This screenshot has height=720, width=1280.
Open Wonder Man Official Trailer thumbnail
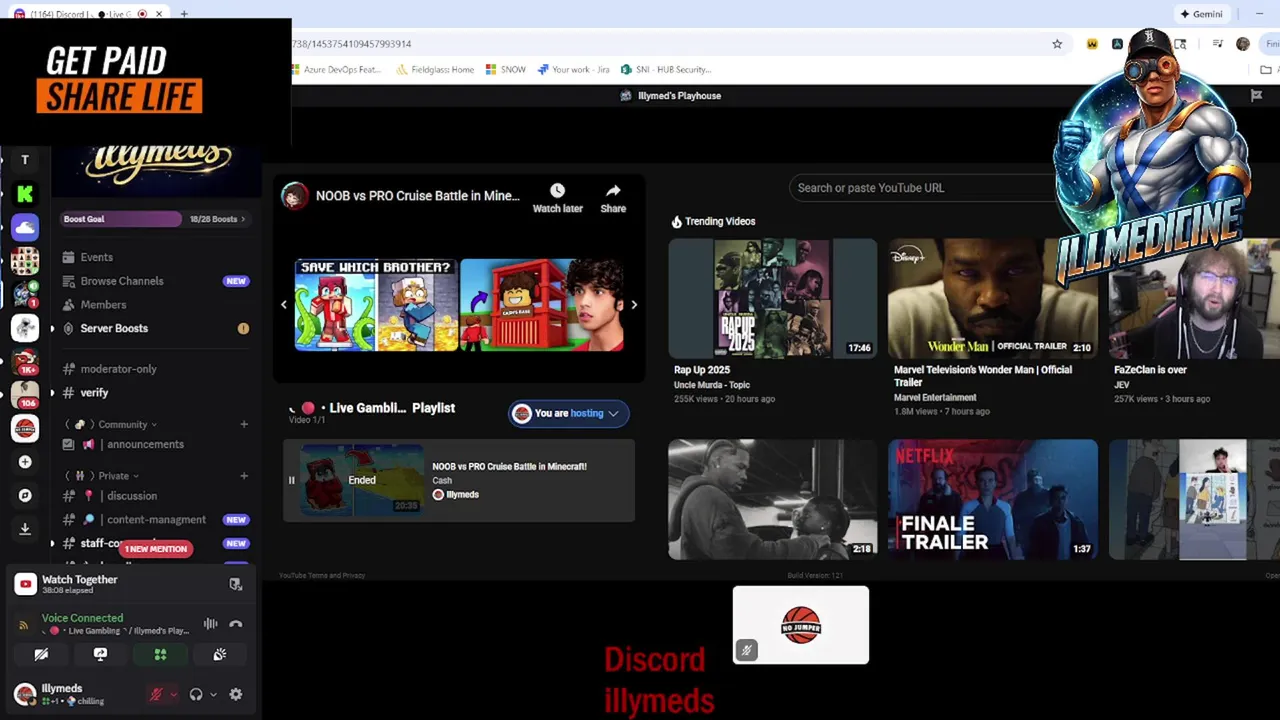[x=993, y=297]
